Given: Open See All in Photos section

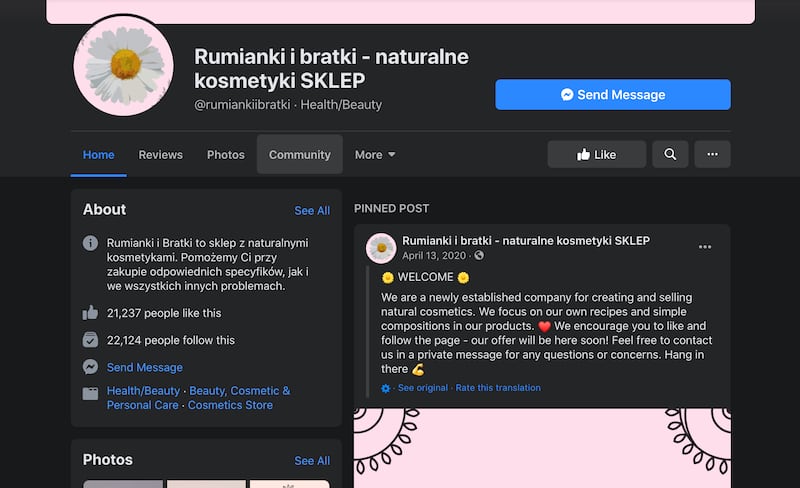Looking at the screenshot, I should click(312, 460).
